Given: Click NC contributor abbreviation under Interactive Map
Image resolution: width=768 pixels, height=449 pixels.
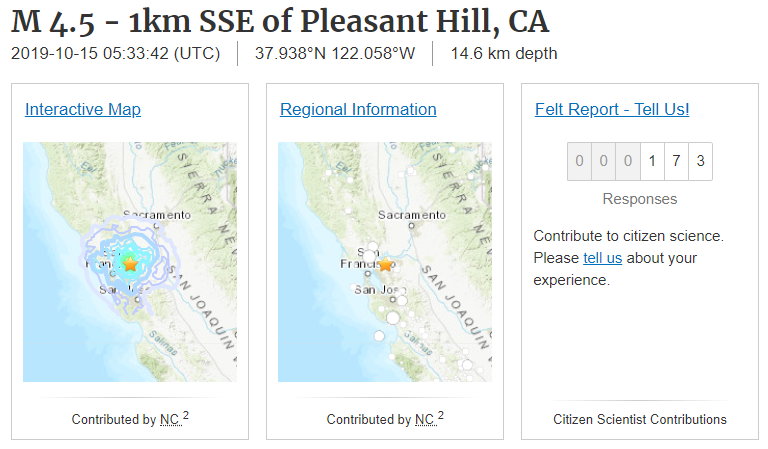Looking at the screenshot, I should point(169,420).
